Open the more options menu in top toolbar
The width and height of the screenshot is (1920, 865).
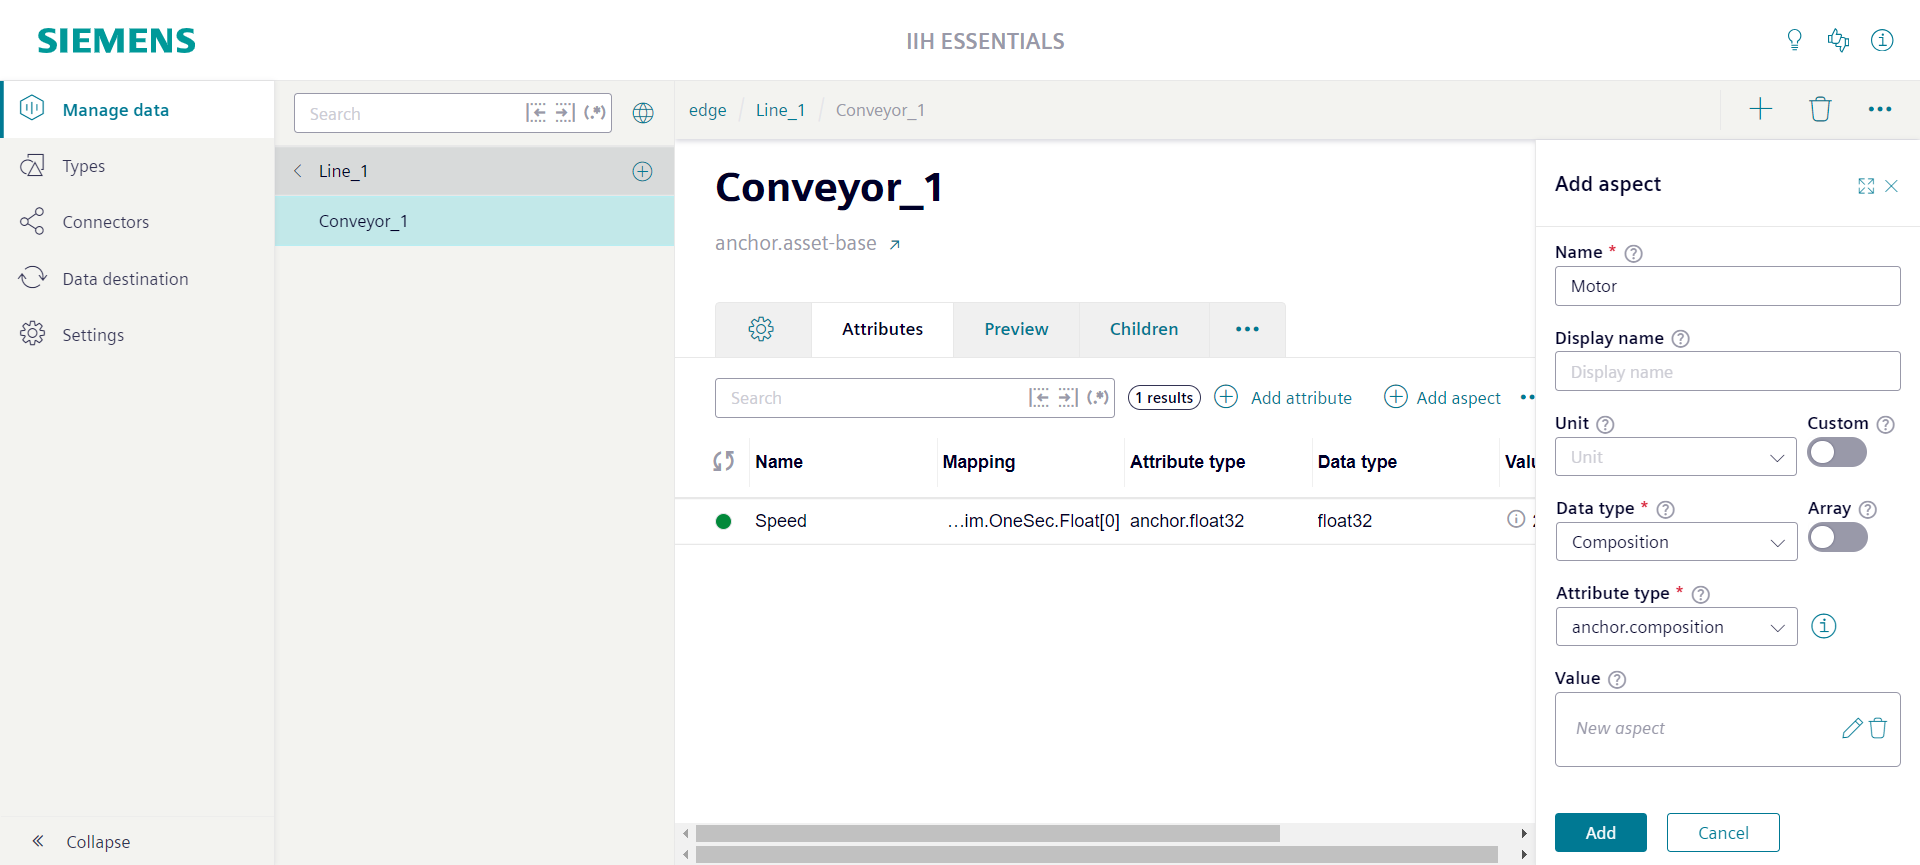click(x=1880, y=109)
